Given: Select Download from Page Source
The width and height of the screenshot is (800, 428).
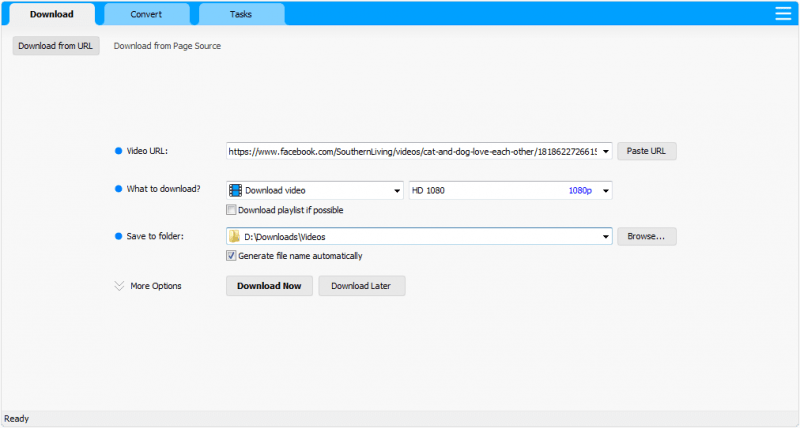Looking at the screenshot, I should coord(167,46).
